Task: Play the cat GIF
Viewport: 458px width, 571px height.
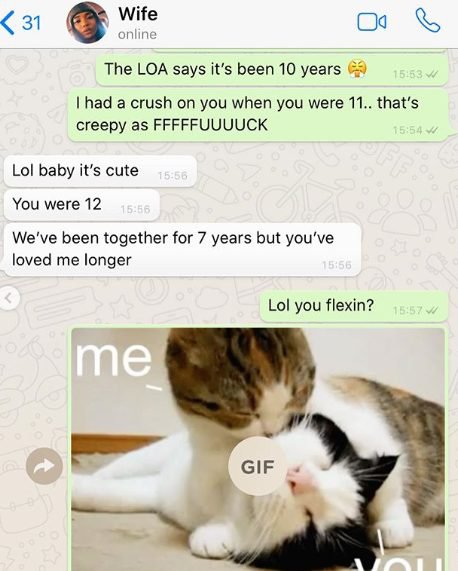Action: pos(257,466)
